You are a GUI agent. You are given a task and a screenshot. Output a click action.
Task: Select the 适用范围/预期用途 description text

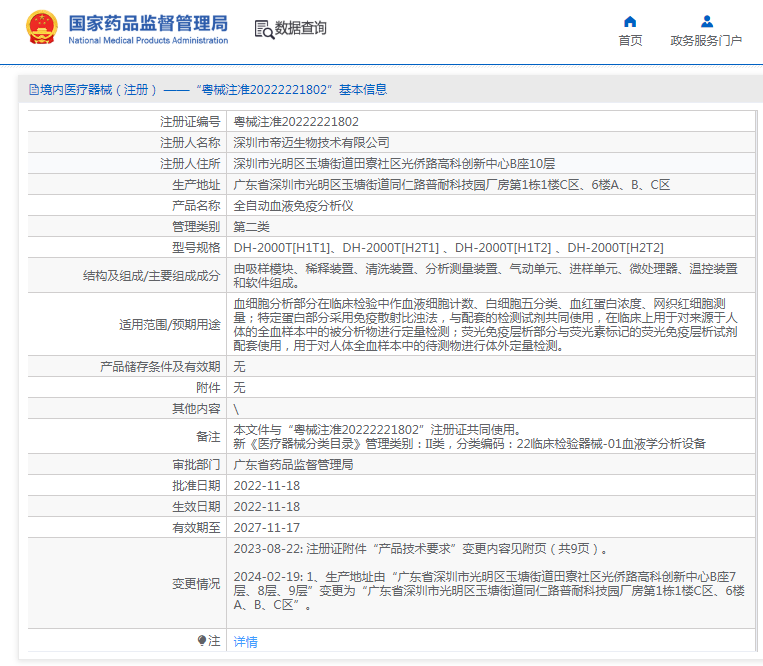click(x=486, y=324)
